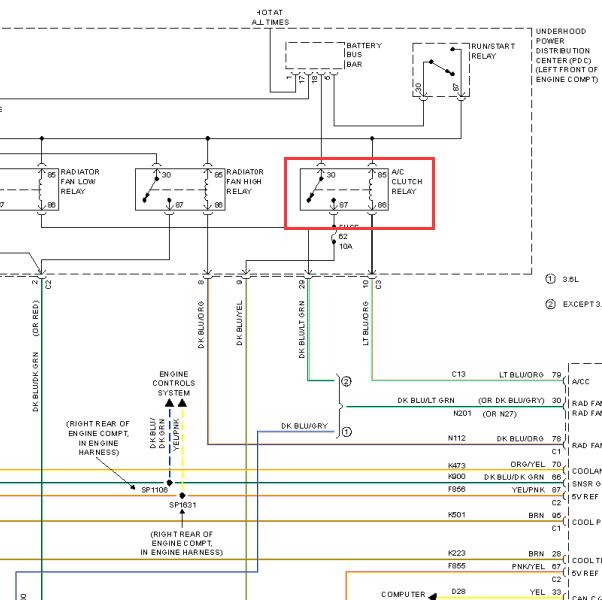Click the "ORG/YEL" wire color label

point(528,464)
